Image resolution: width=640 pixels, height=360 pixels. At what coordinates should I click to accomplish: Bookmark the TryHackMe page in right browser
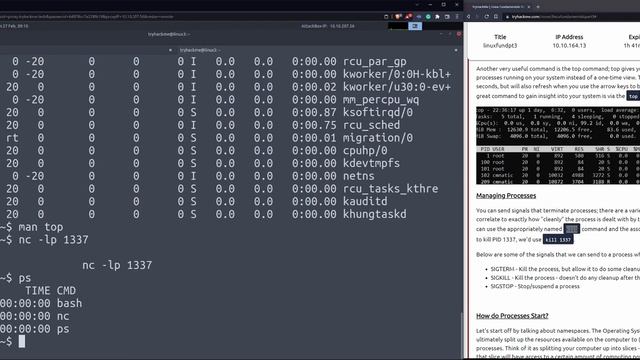[496, 17]
